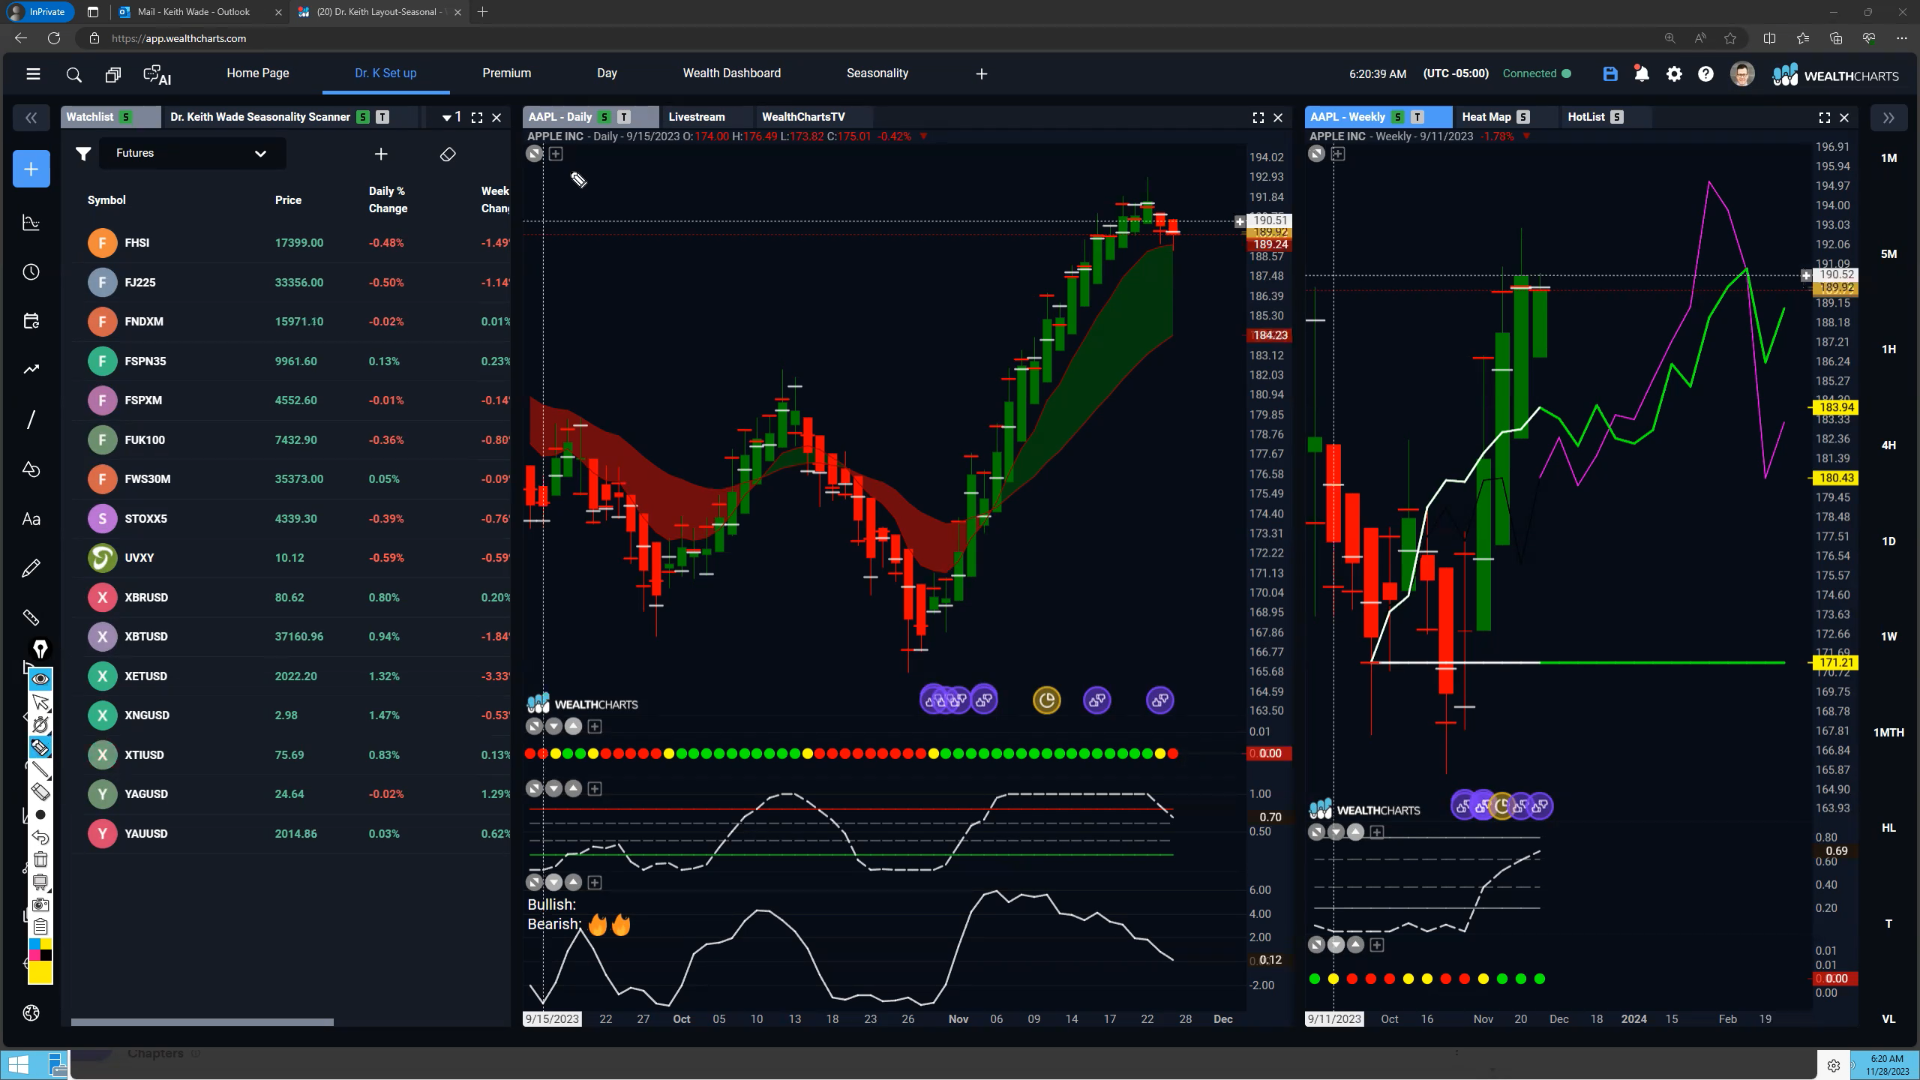Select the highlighter in annotation palette
Image resolution: width=1920 pixels, height=1080 pixels.
[40, 747]
